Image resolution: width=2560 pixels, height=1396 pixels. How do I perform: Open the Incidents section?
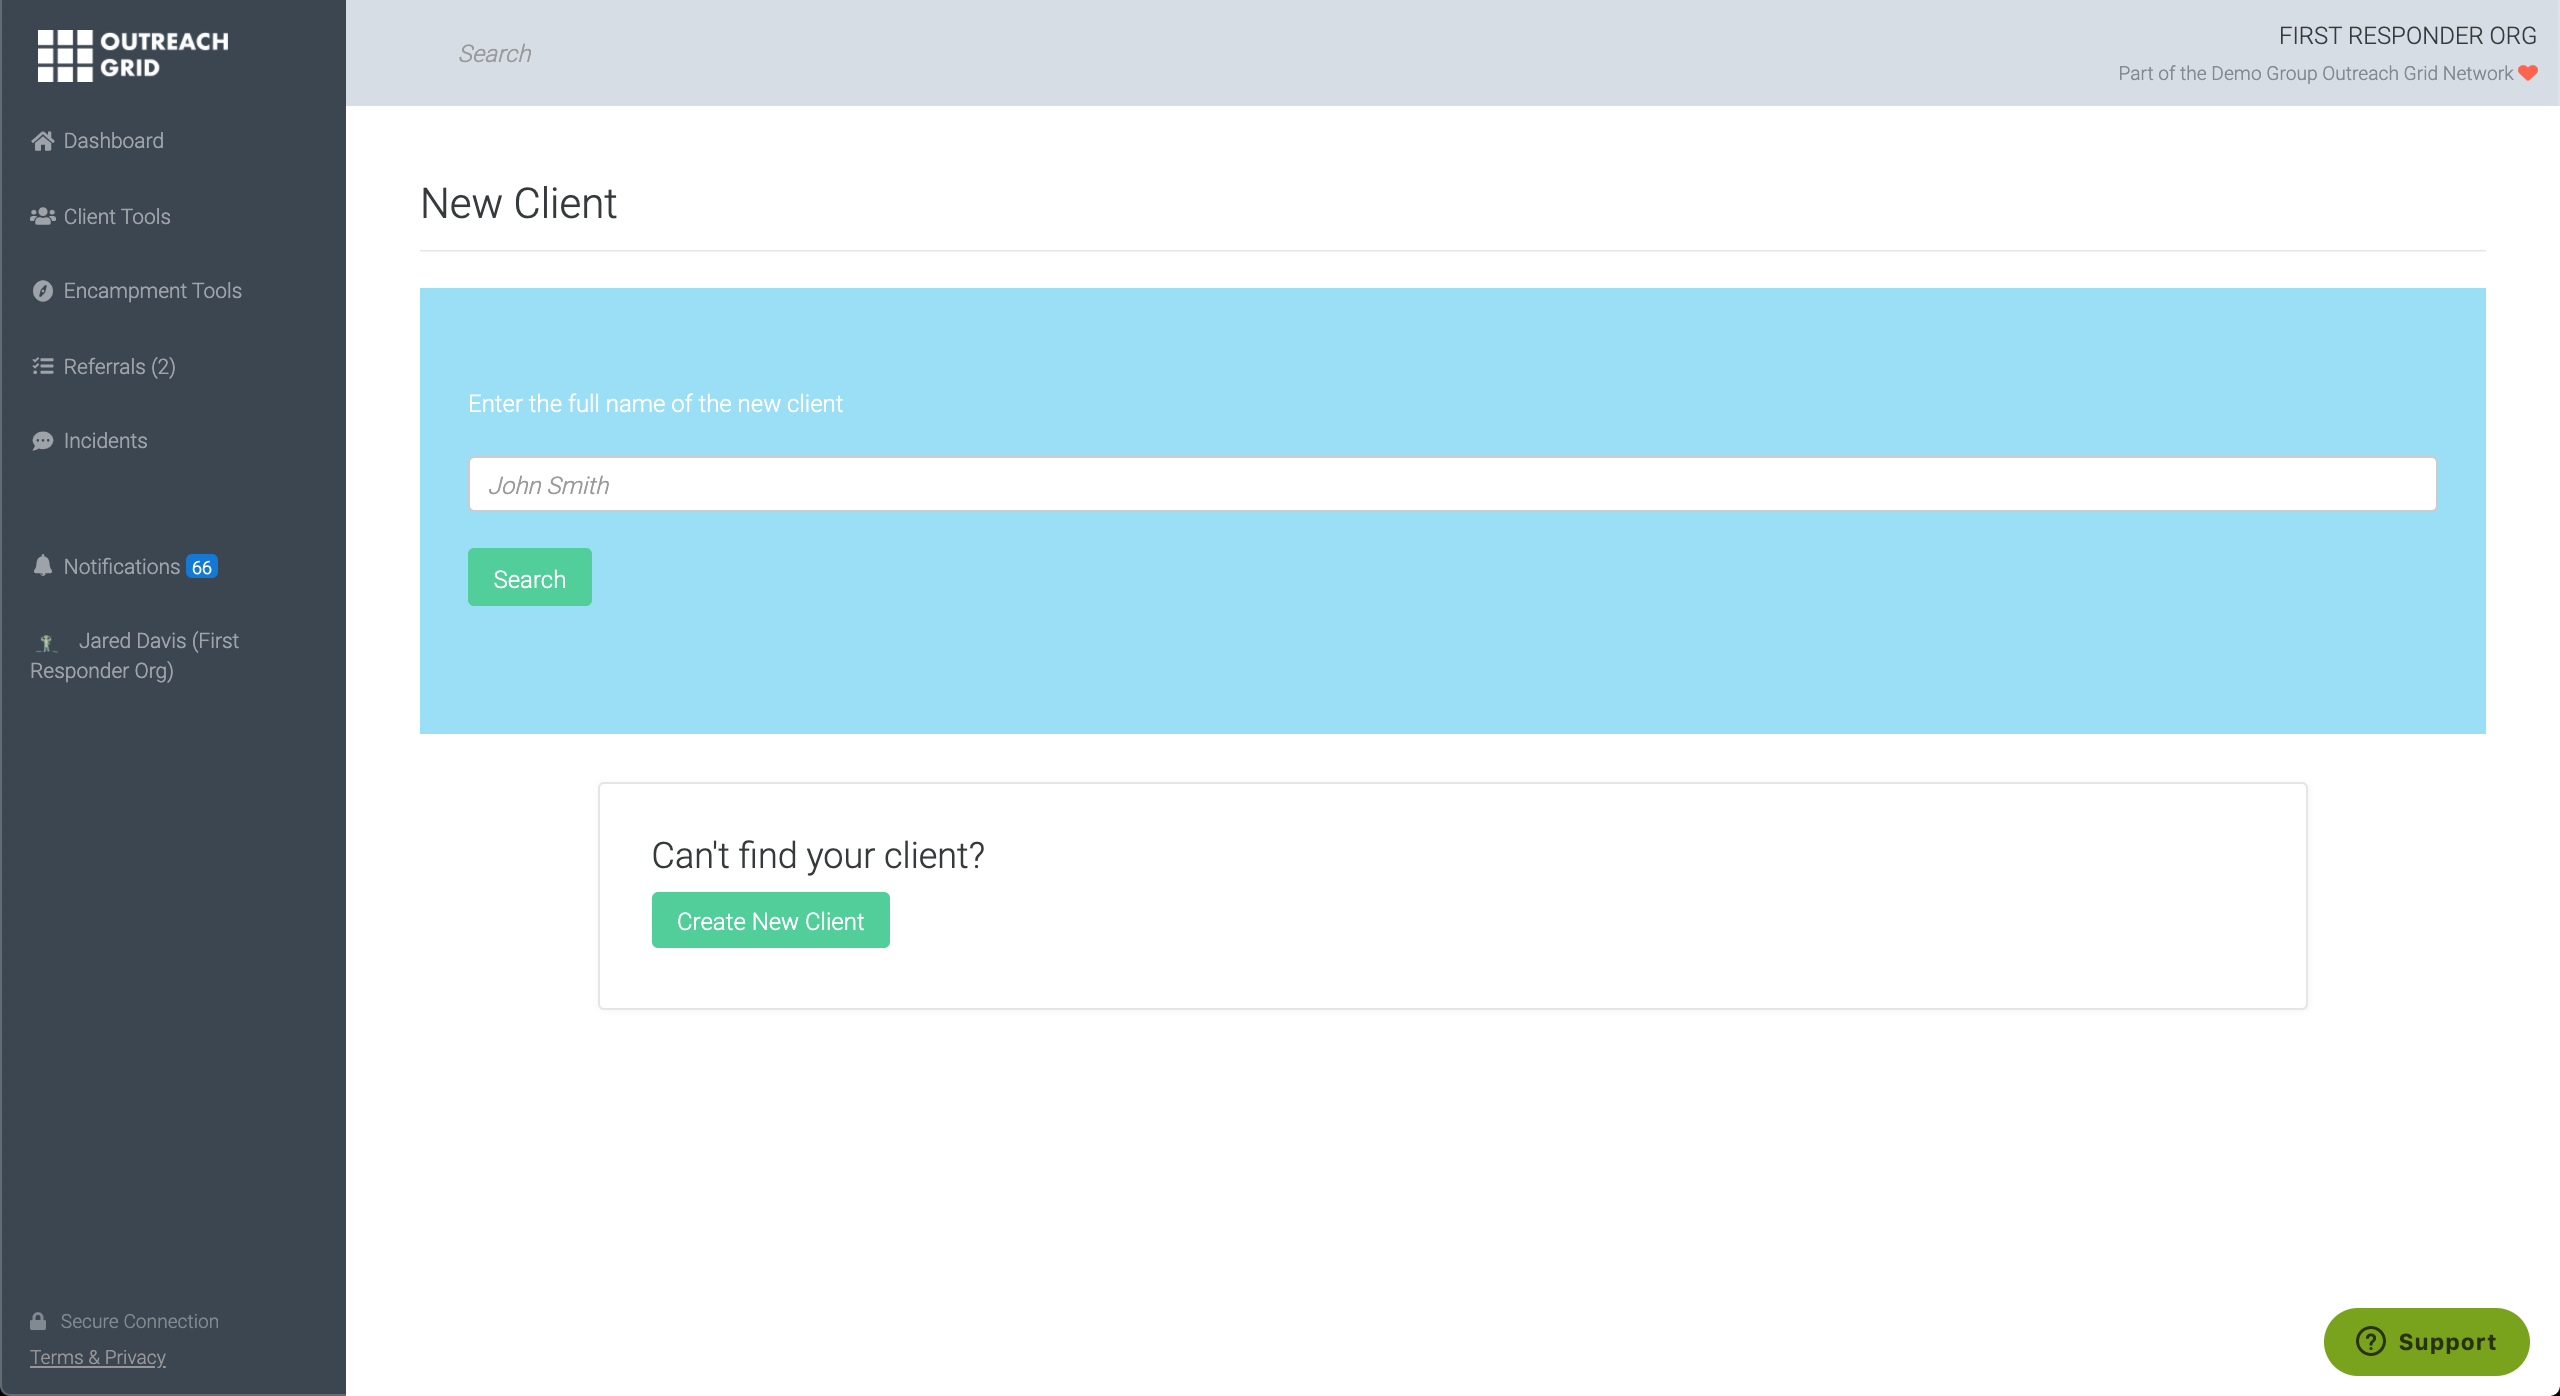point(105,441)
